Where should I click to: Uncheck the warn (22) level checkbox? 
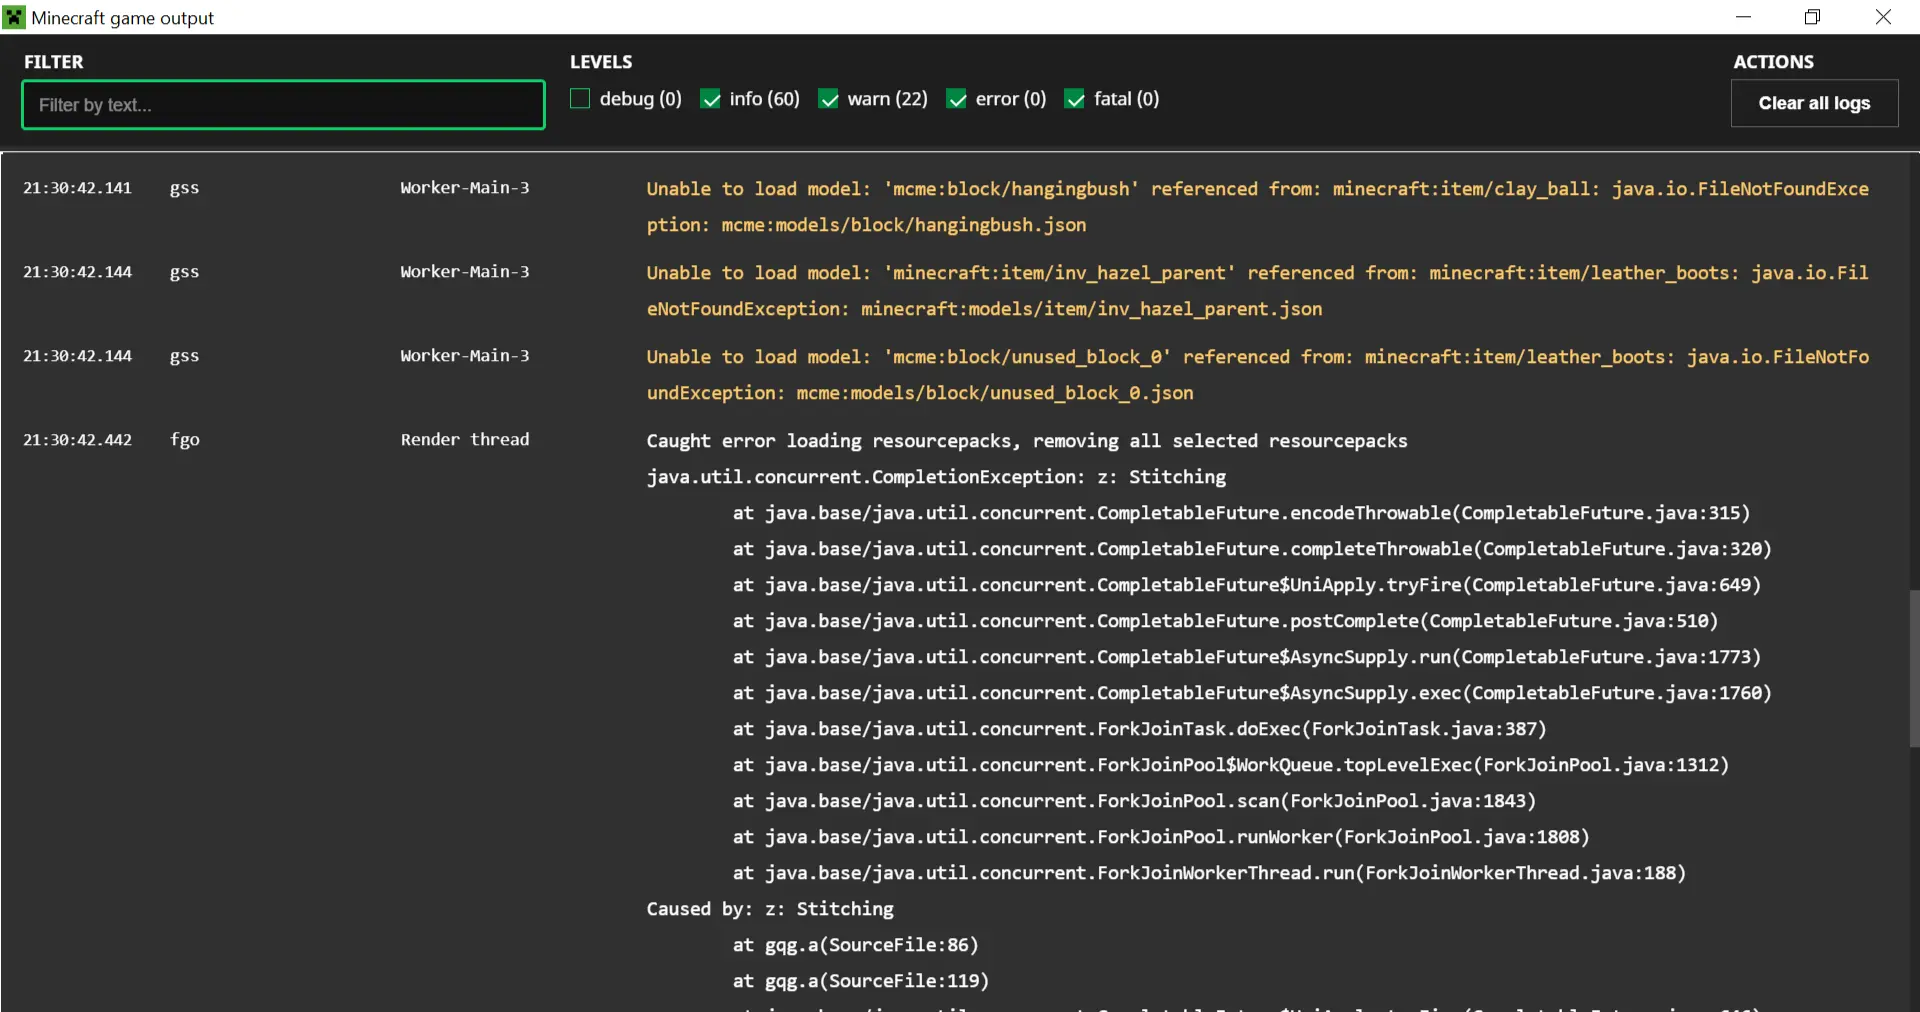(828, 99)
